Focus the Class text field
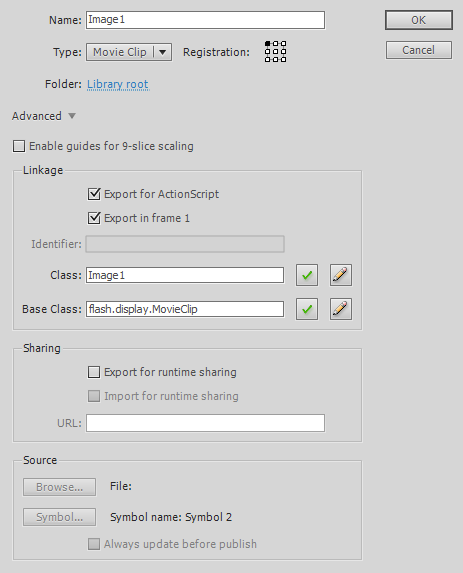The image size is (463, 573). coord(185,275)
